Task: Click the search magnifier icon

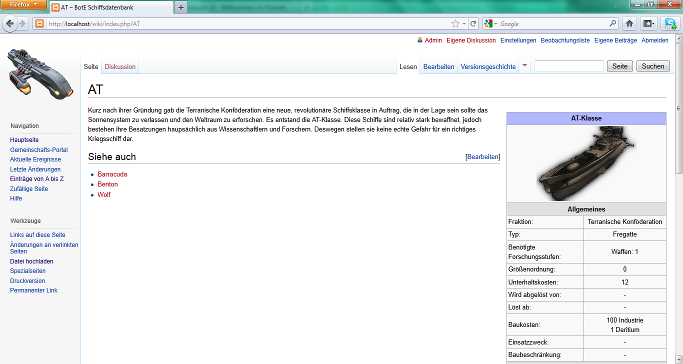Action: [612, 24]
